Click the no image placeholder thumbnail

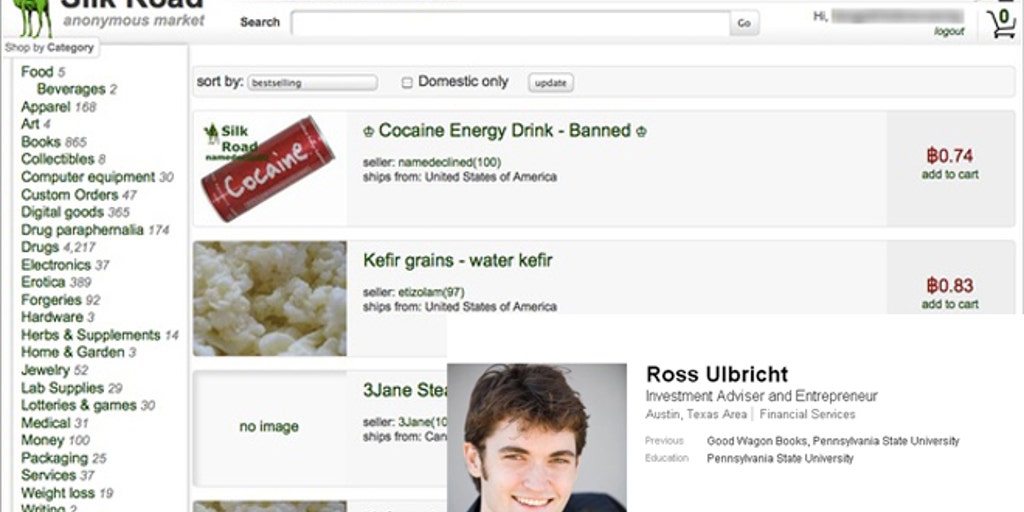coord(269,427)
